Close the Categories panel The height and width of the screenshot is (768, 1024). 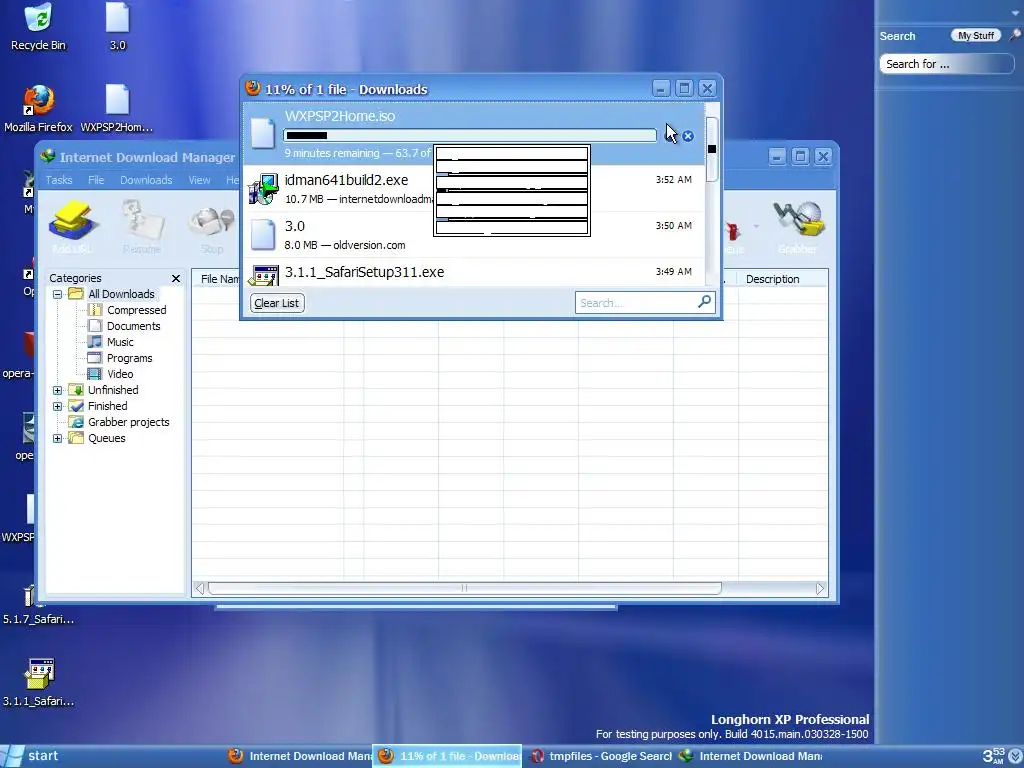(x=176, y=278)
